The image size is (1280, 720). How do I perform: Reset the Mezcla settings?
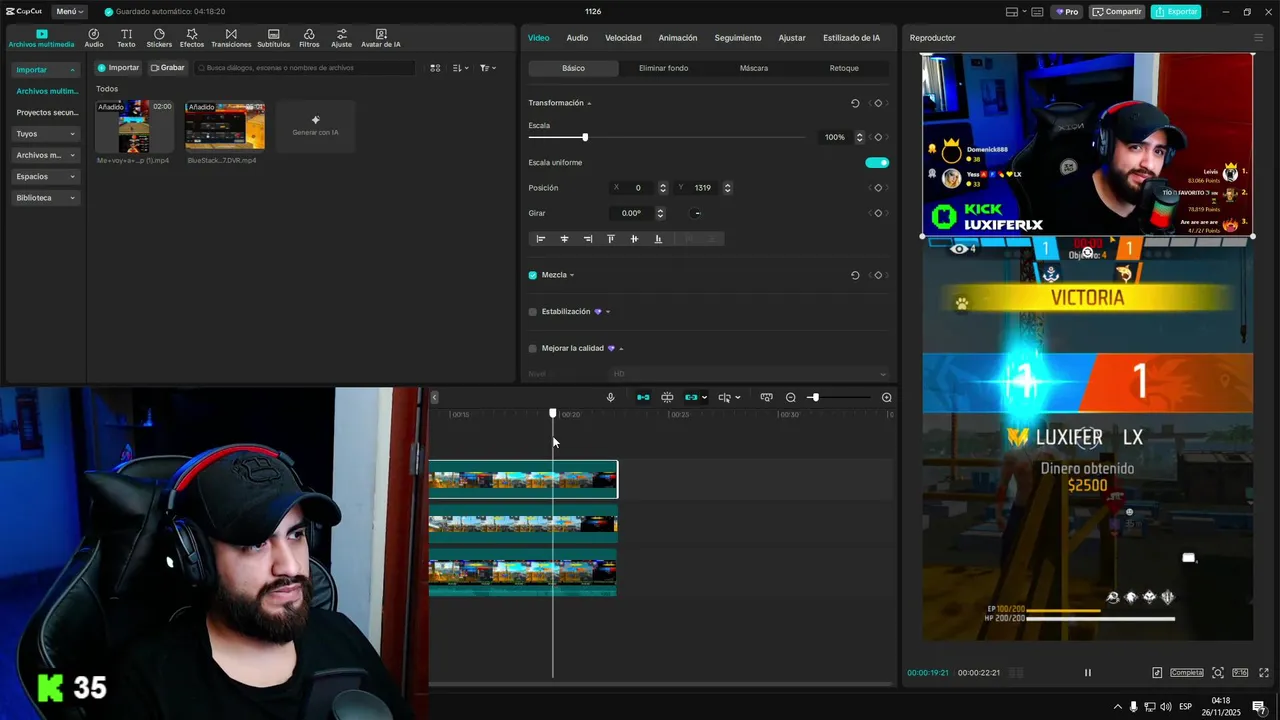click(x=855, y=275)
